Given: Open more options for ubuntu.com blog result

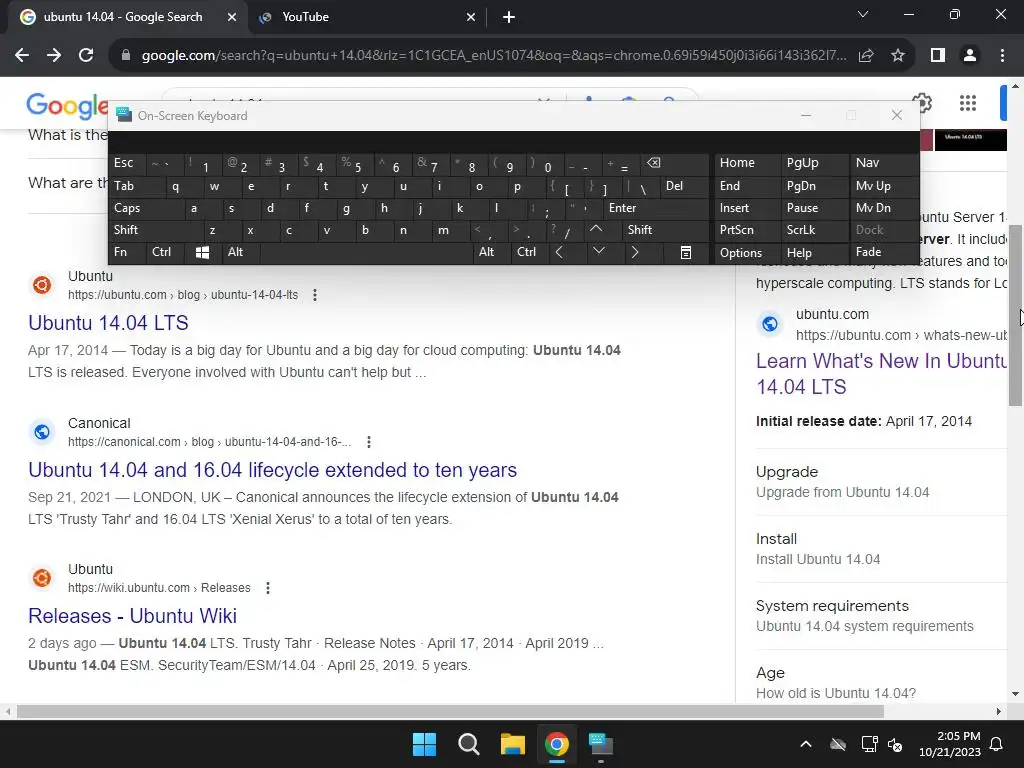Looking at the screenshot, I should [315, 295].
